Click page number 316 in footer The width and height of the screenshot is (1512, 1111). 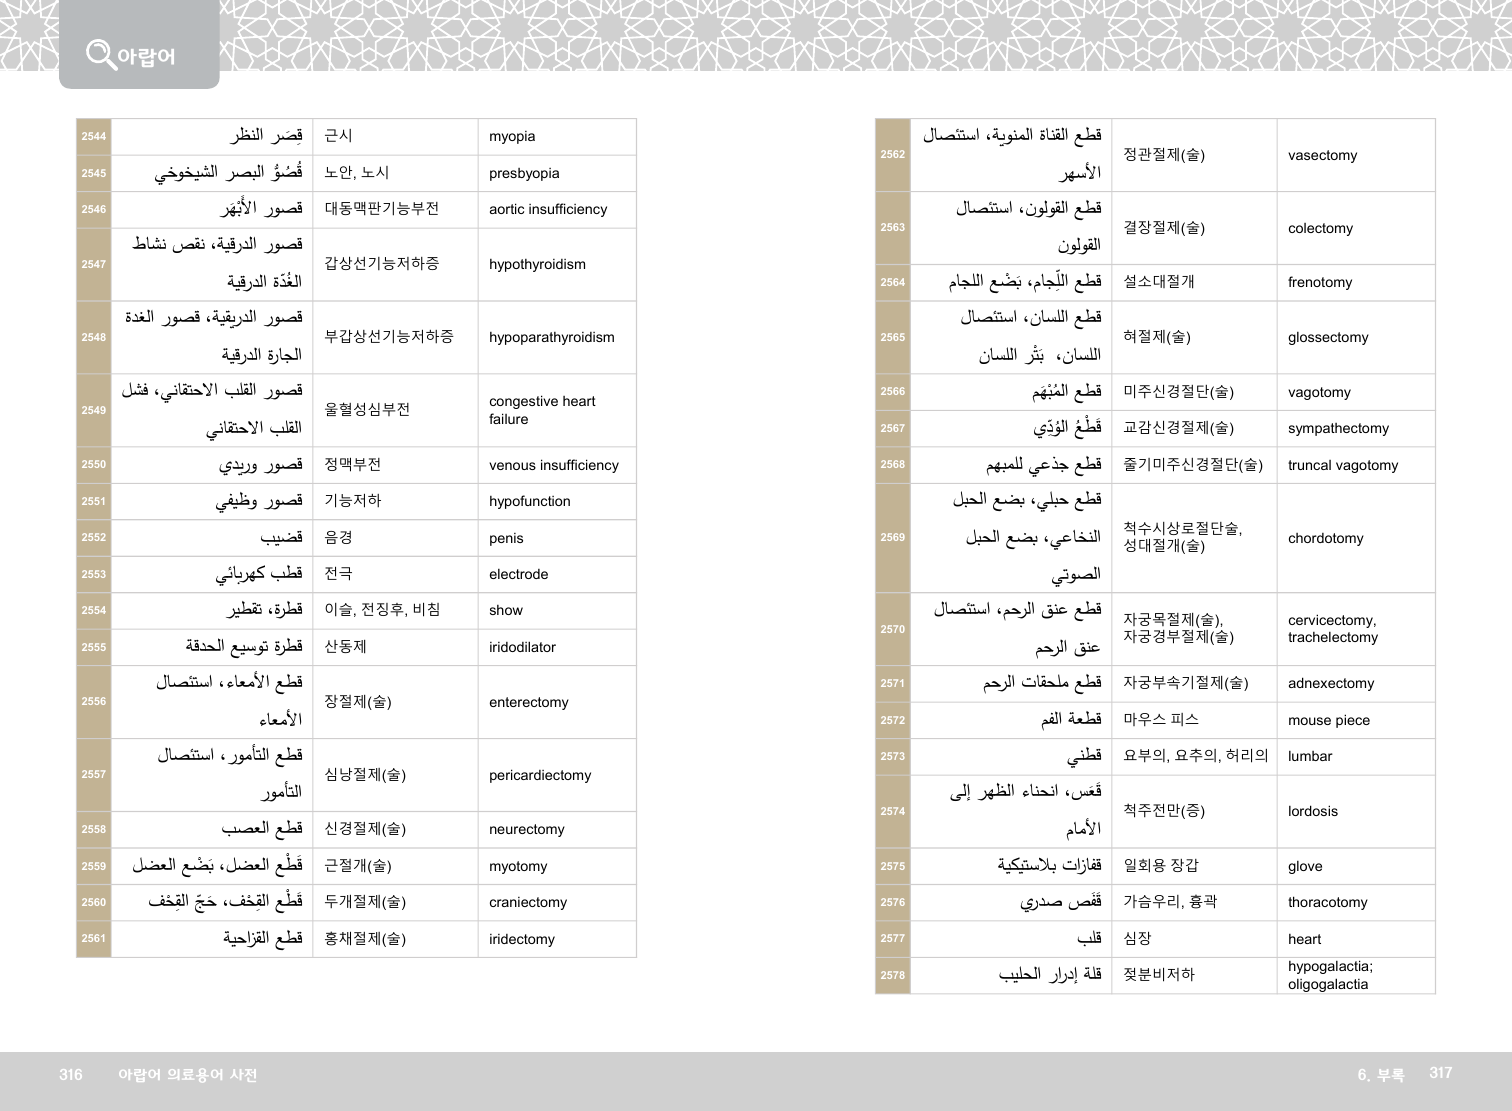click(70, 1075)
